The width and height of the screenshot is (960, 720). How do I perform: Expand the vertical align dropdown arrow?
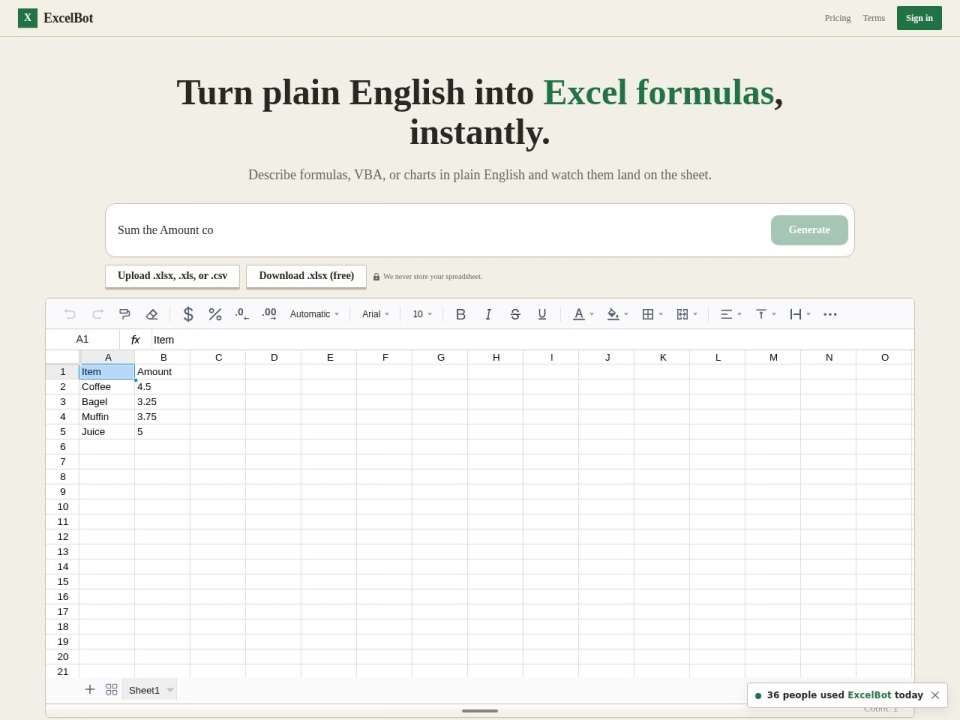(774, 314)
